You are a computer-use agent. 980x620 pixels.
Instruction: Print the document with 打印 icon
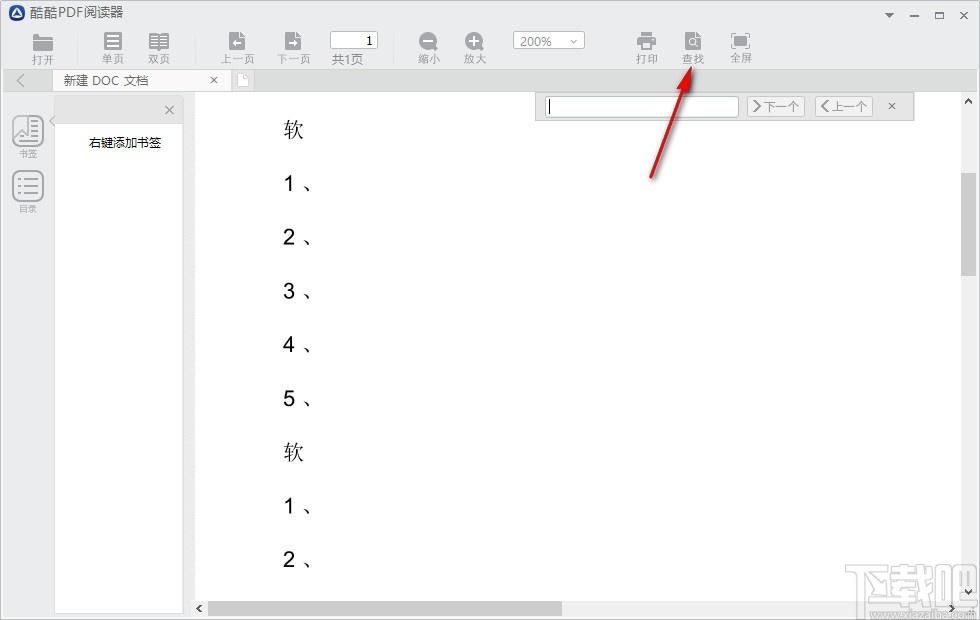[646, 48]
